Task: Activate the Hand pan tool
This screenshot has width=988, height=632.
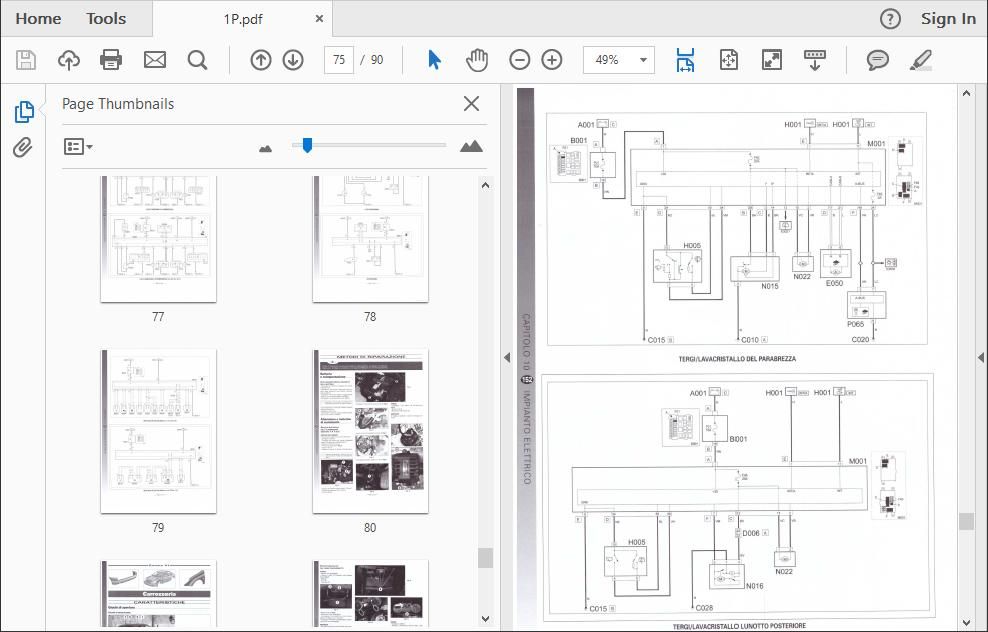Action: 477,60
